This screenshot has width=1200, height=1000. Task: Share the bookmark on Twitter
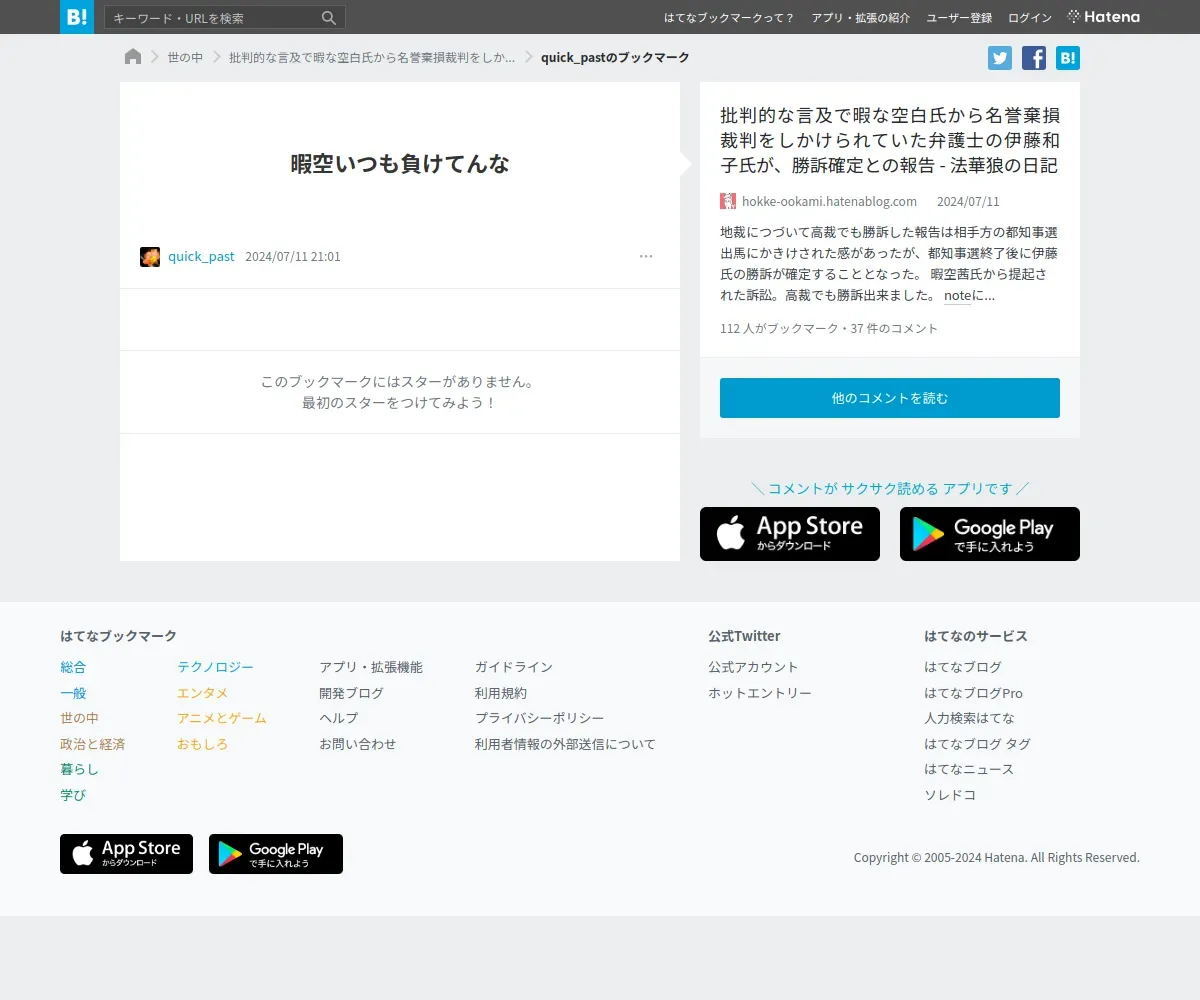click(x=1000, y=58)
